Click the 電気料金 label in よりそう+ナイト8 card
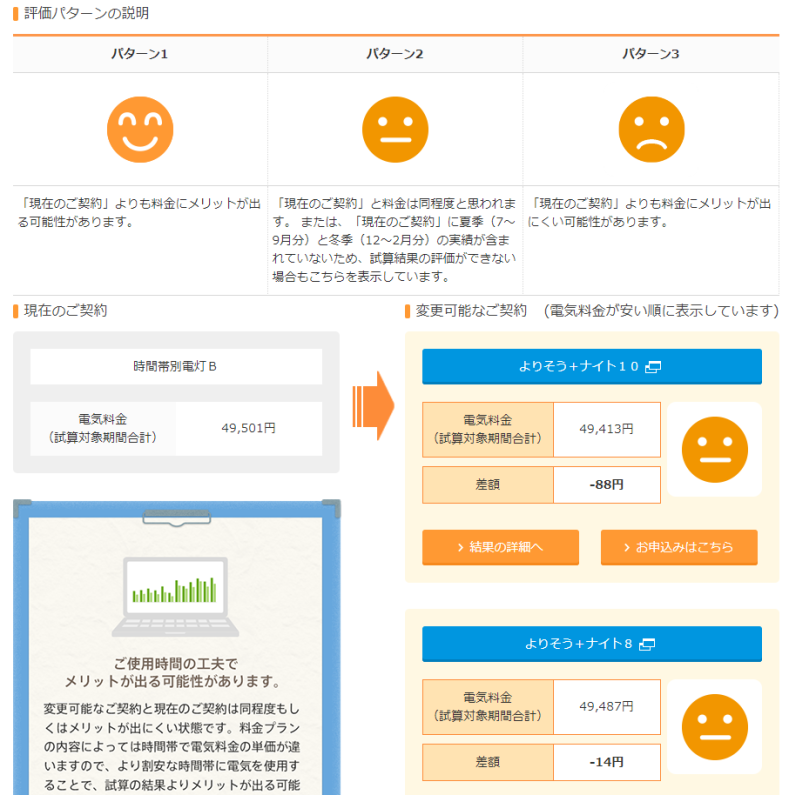789x795 pixels. [487, 707]
